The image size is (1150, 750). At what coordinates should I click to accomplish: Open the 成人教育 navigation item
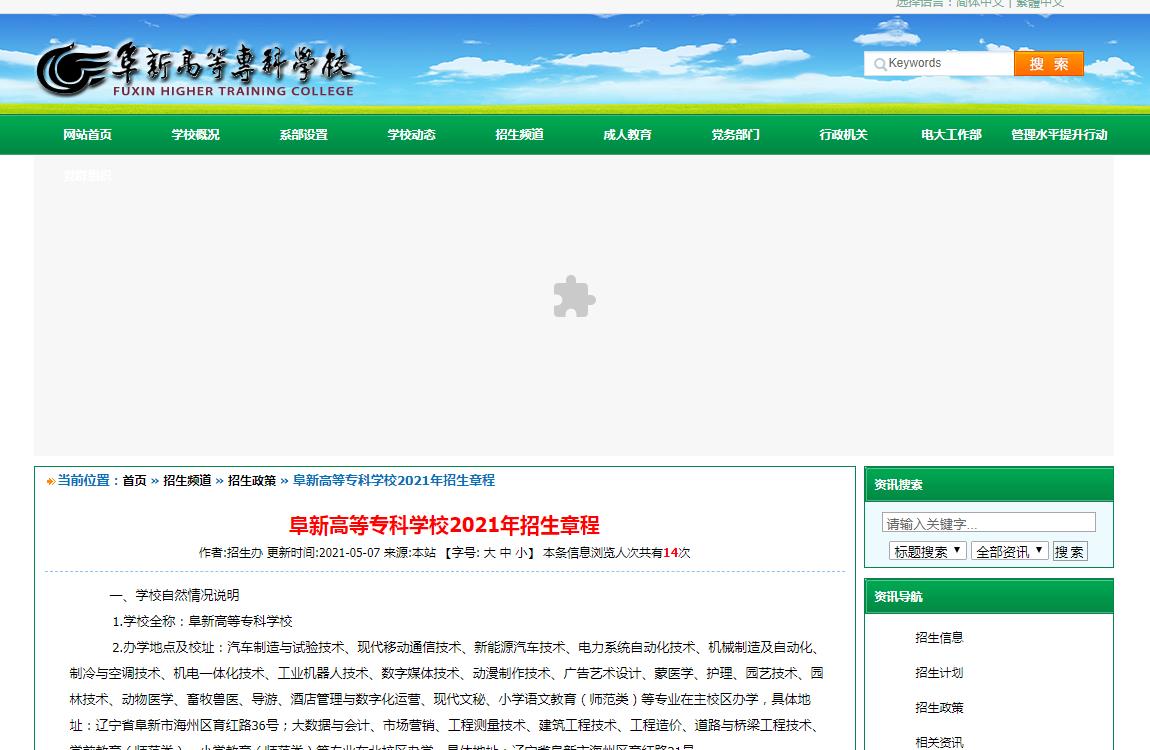pos(627,135)
